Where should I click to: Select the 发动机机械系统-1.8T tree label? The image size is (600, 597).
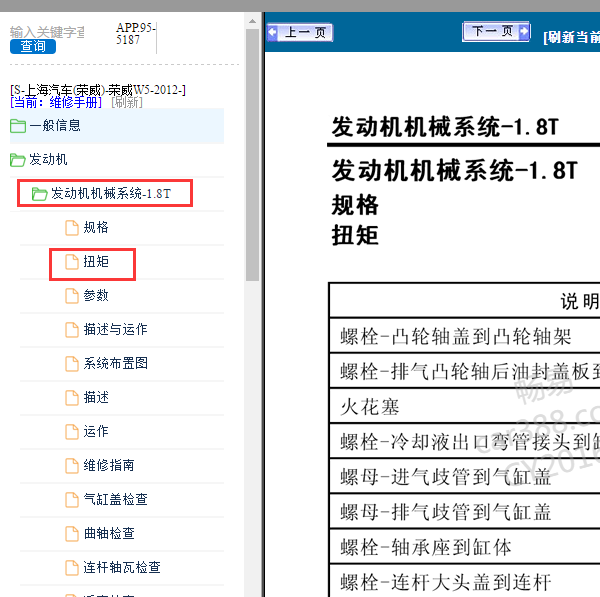(111, 193)
